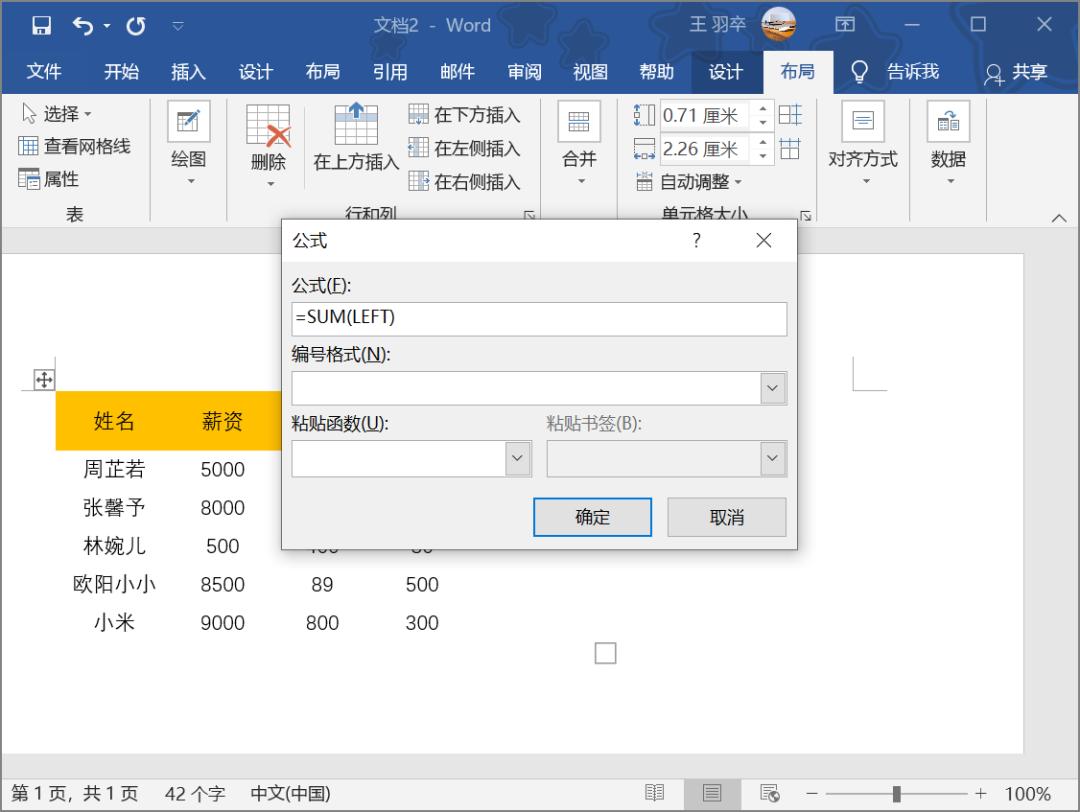Open the 文件 menu

click(44, 71)
